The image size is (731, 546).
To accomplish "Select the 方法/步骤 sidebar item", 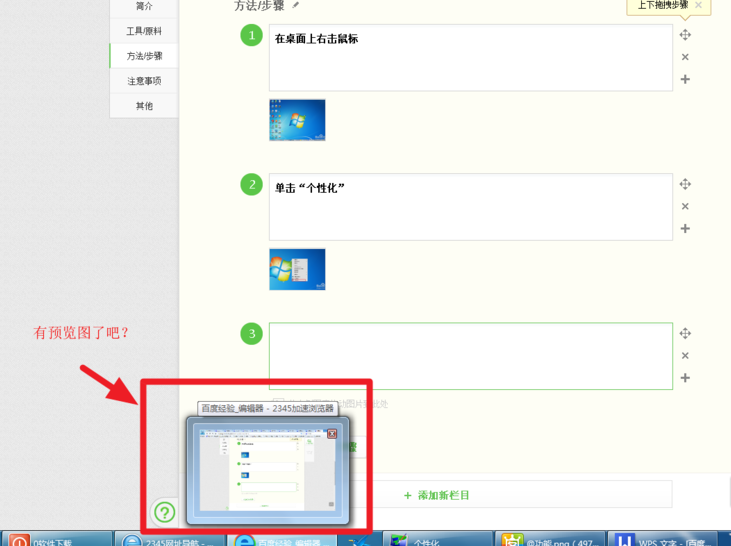I will tap(144, 56).
